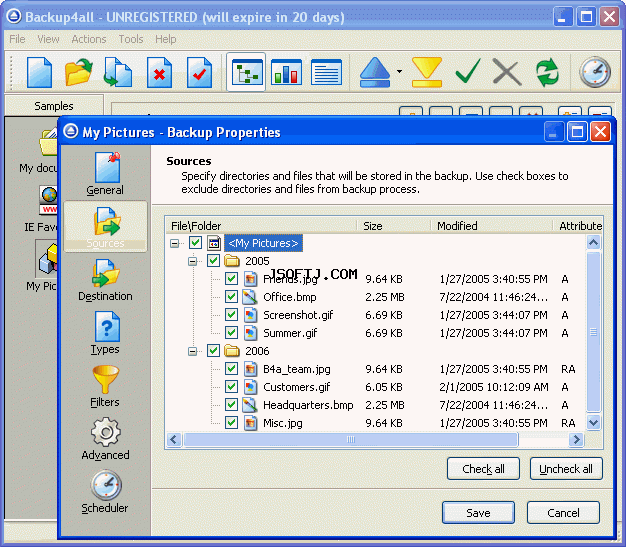The width and height of the screenshot is (626, 547).
Task: Click the Properties toolbar icon with red checkmark
Action: [199, 72]
